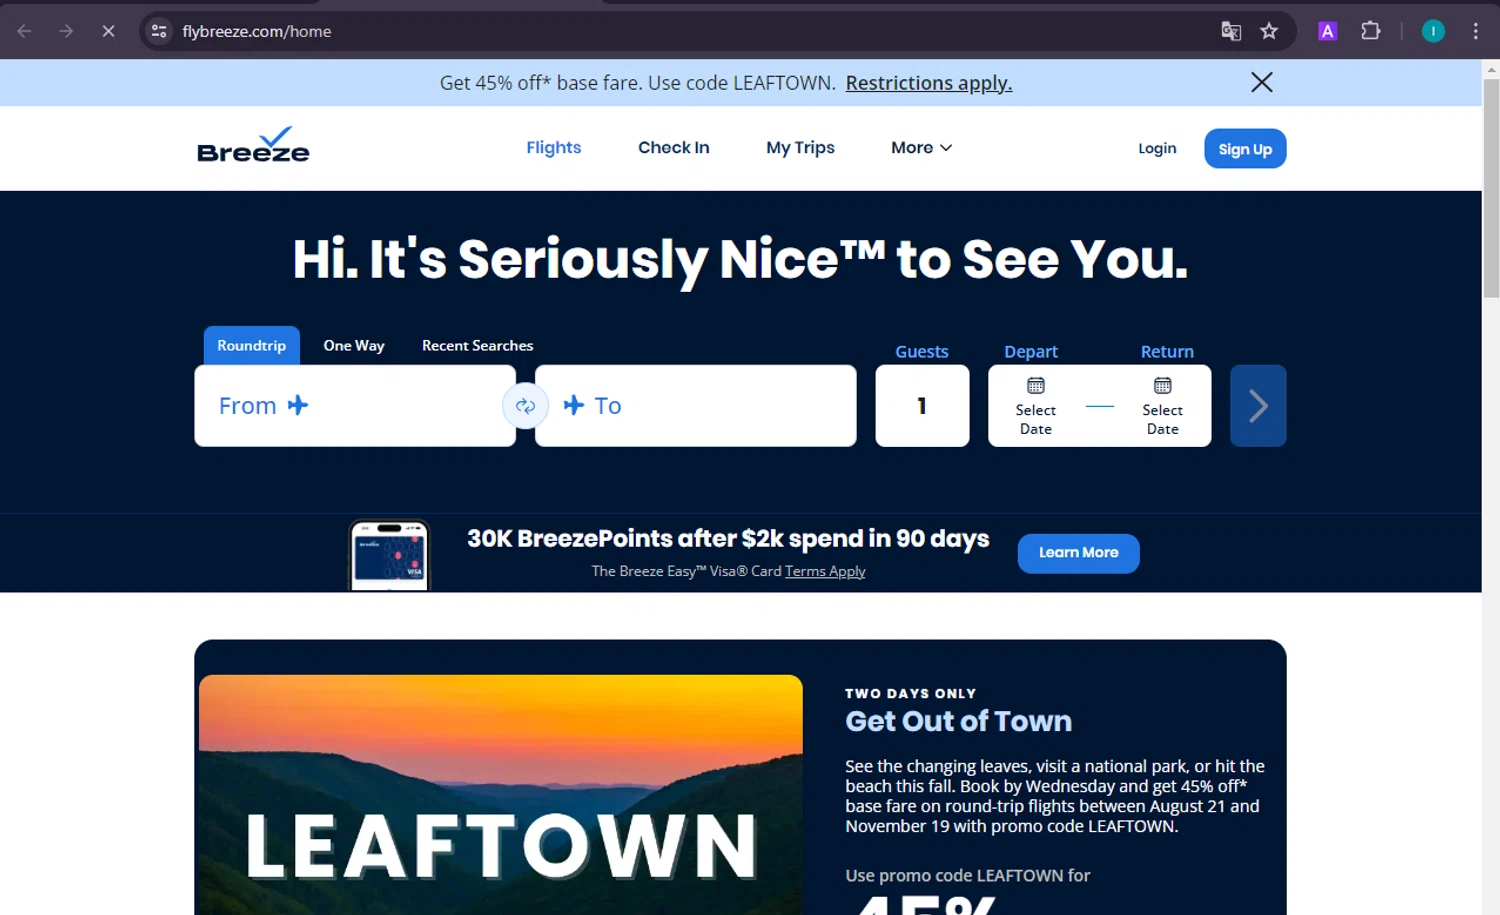
Task: Click the Return calendar icon
Action: pyautogui.click(x=1162, y=386)
